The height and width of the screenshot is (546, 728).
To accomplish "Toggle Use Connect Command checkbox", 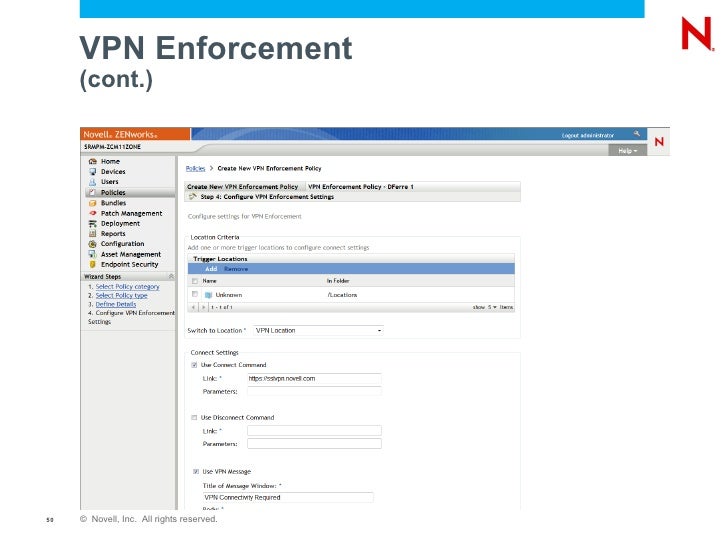I will click(194, 365).
